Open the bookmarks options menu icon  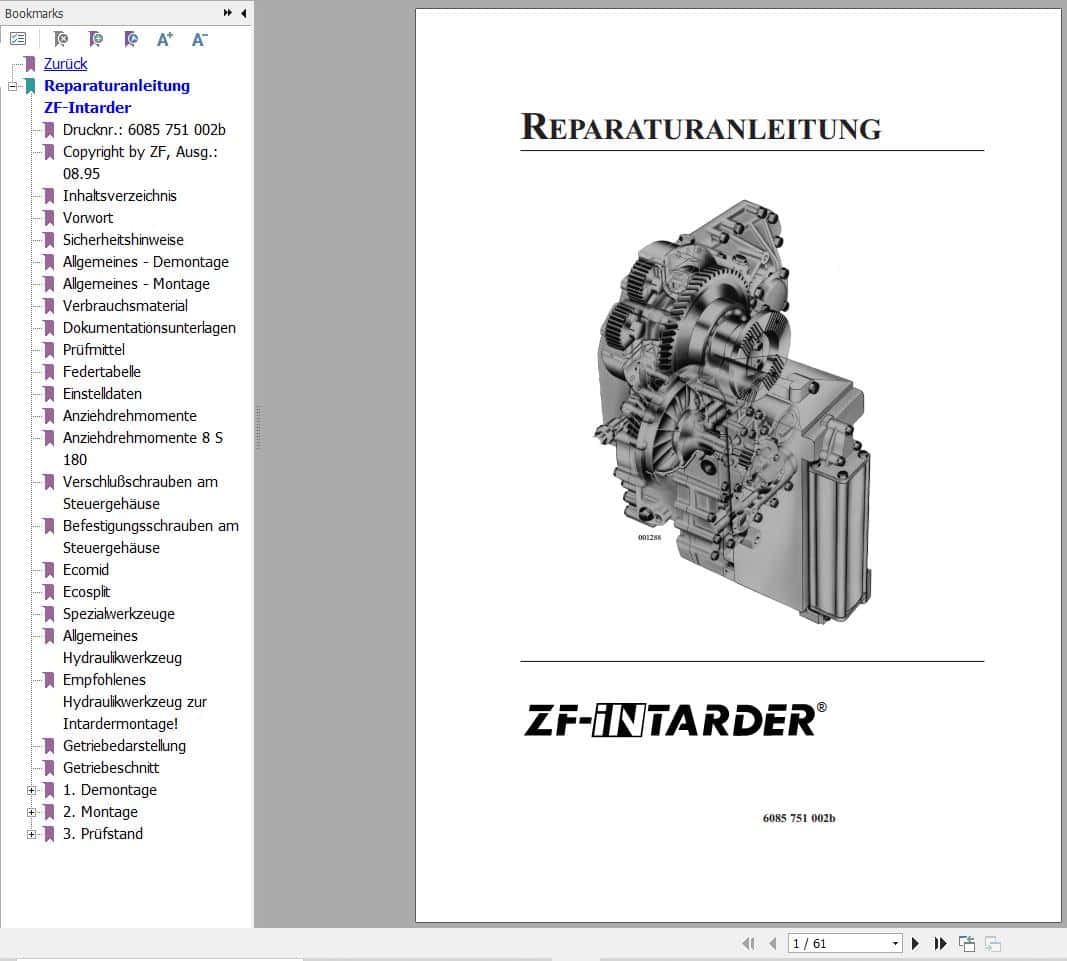pos(18,39)
